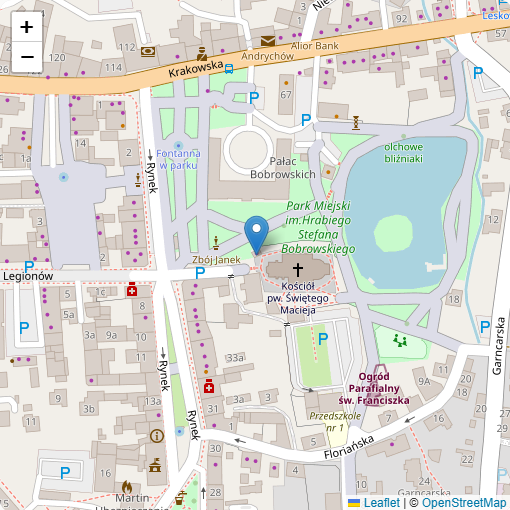Click the fire station flame icon above Martin
Viewport: 510px width, 510px height.
tap(127, 487)
